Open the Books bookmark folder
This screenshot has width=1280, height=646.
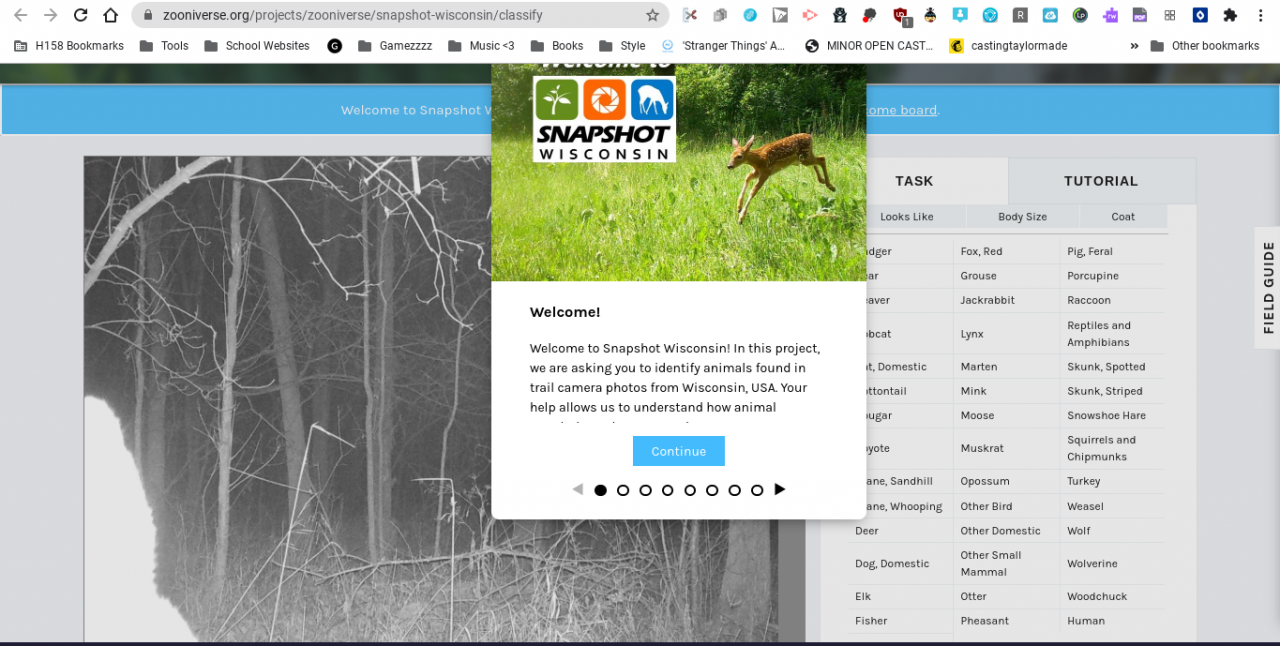pos(556,45)
